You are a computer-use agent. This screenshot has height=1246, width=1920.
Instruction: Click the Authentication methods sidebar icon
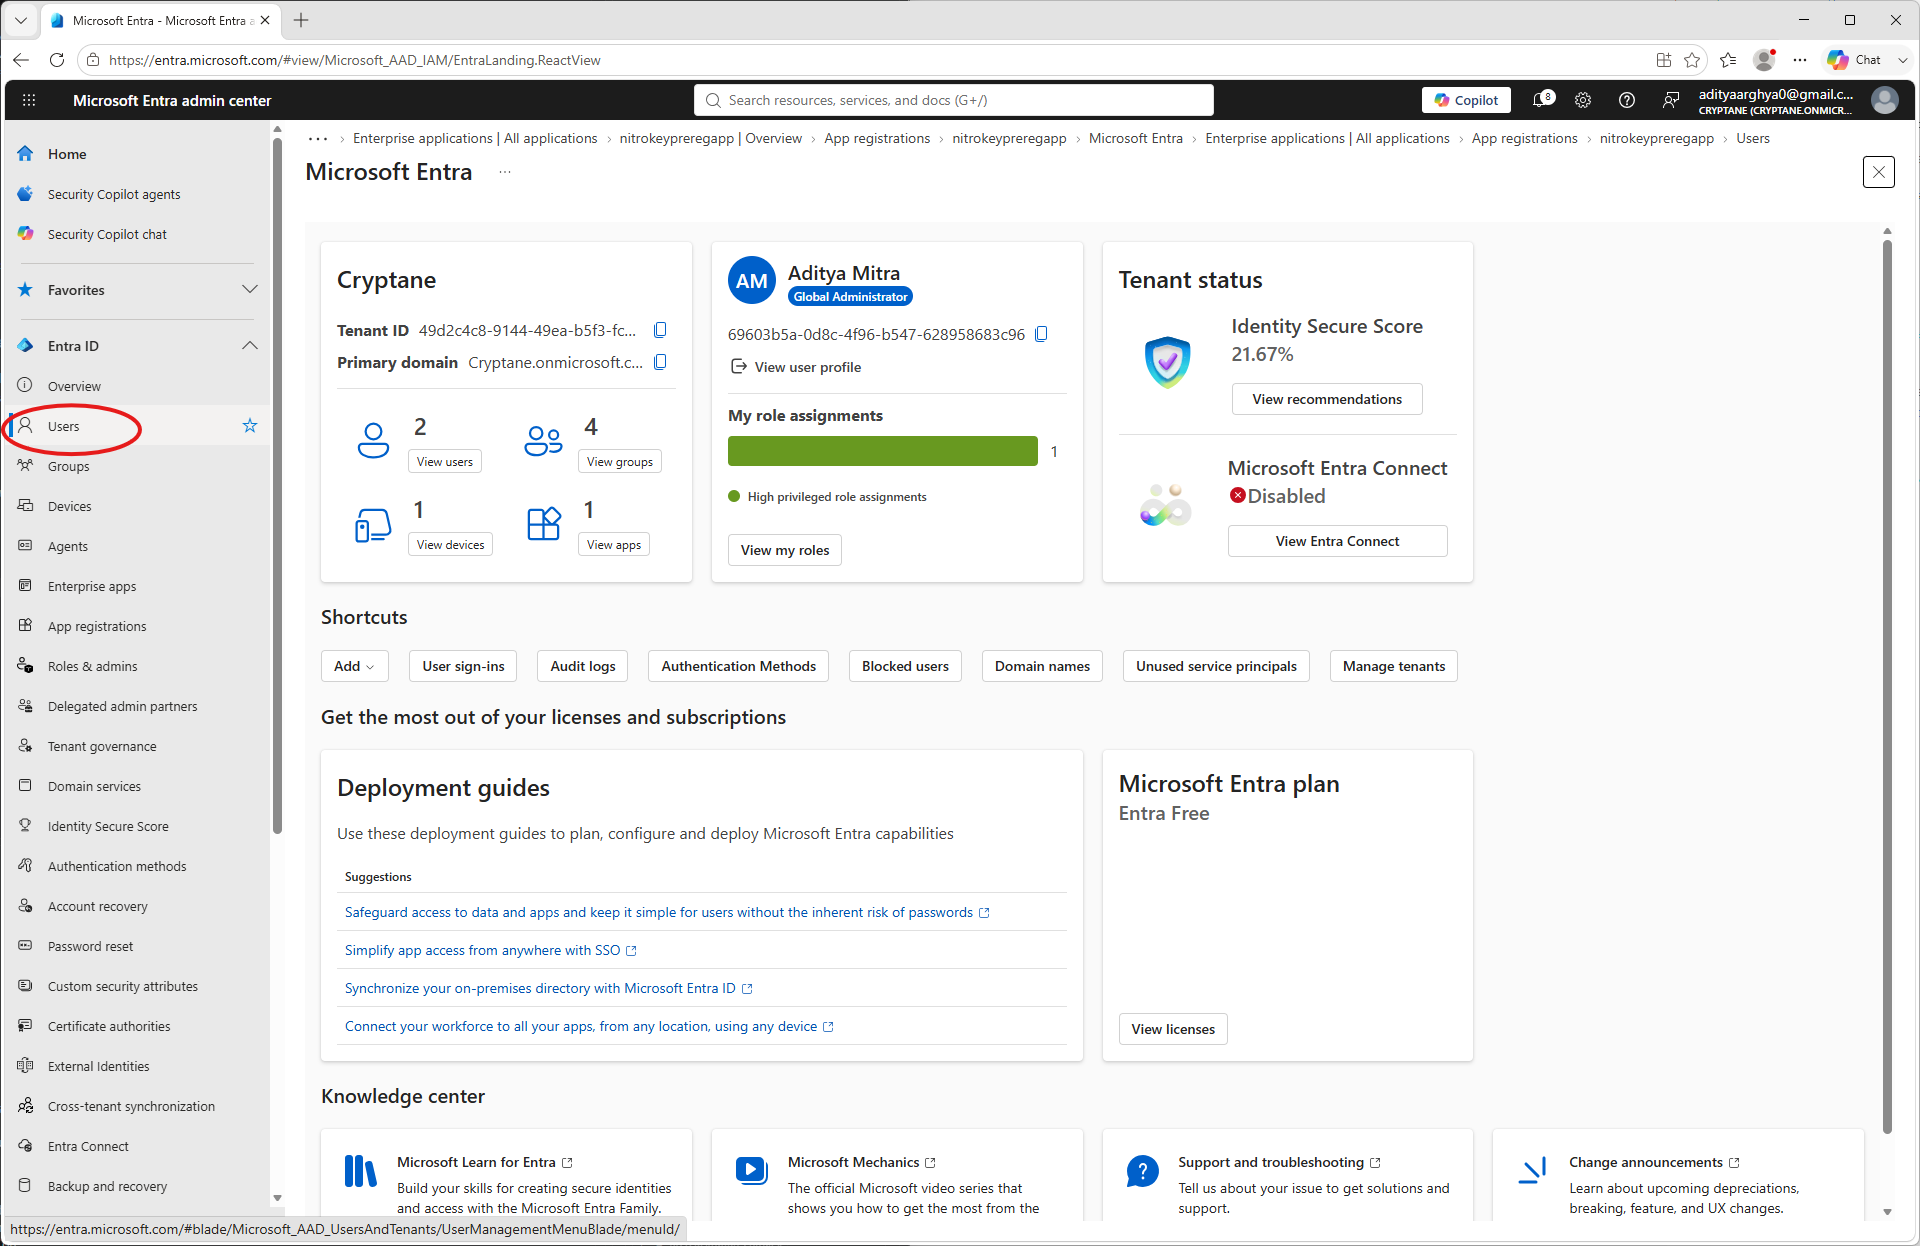pos(26,866)
